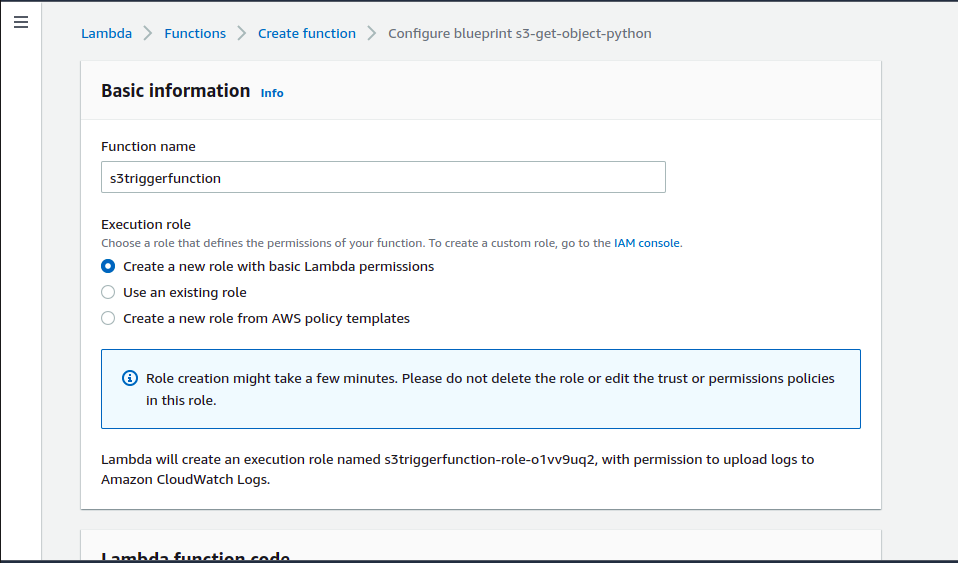Click the Function name text field
Screen dimensions: 958x563
pos(383,177)
